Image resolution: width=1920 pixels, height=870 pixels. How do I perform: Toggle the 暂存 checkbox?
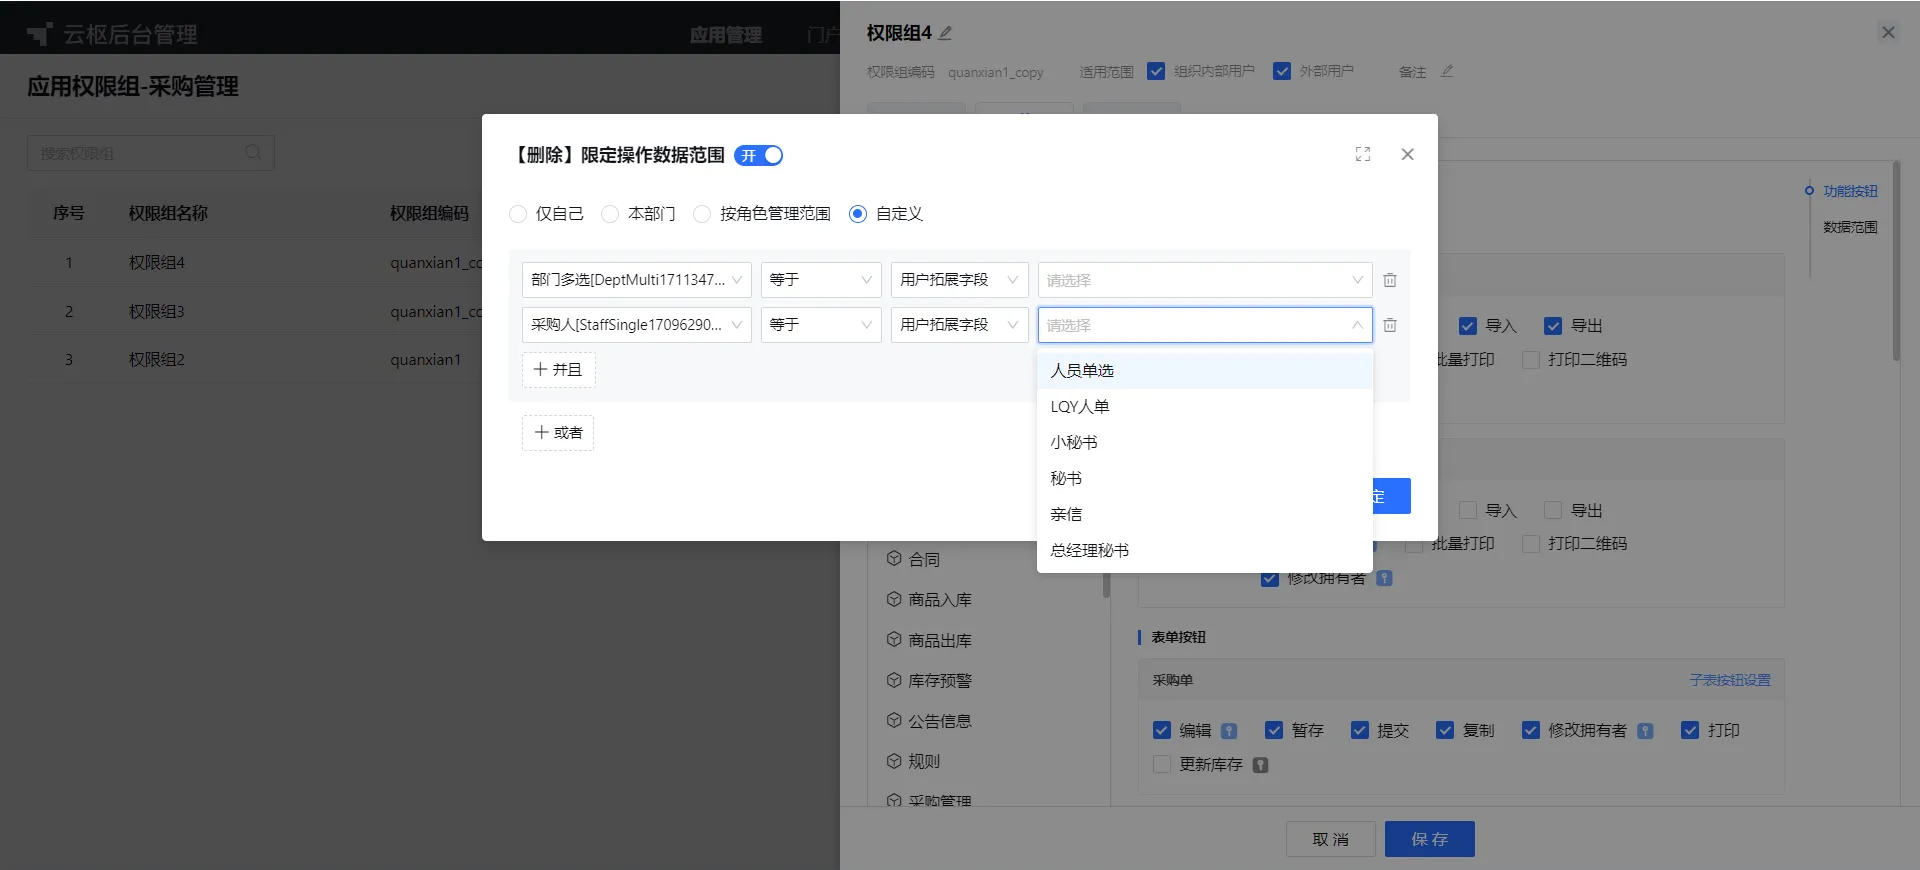[1274, 730]
